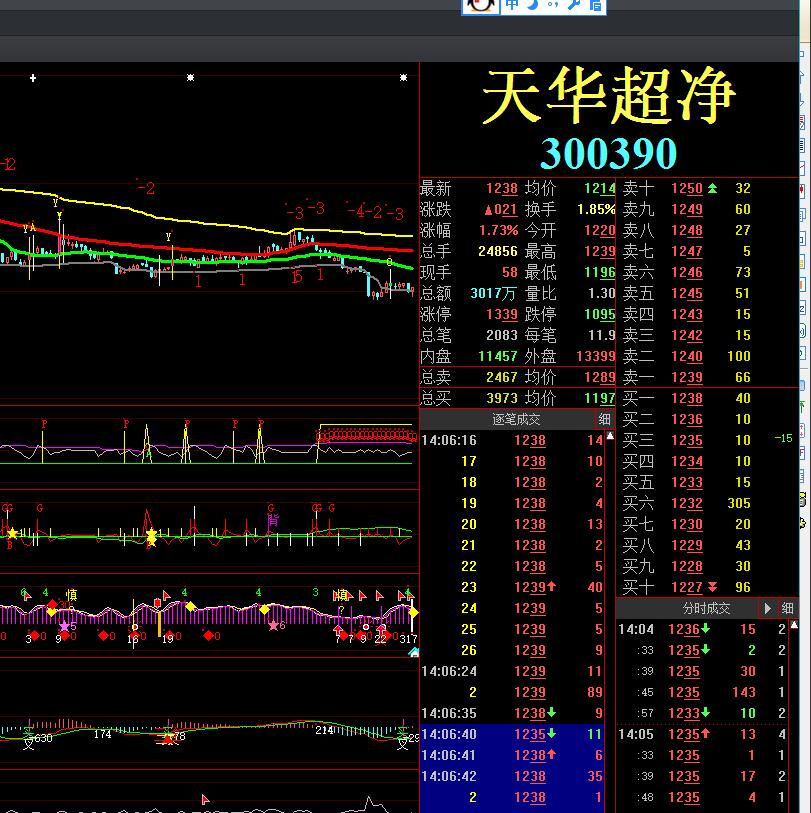
Task: Select the 买一 1238 bid row
Action: click(x=707, y=398)
